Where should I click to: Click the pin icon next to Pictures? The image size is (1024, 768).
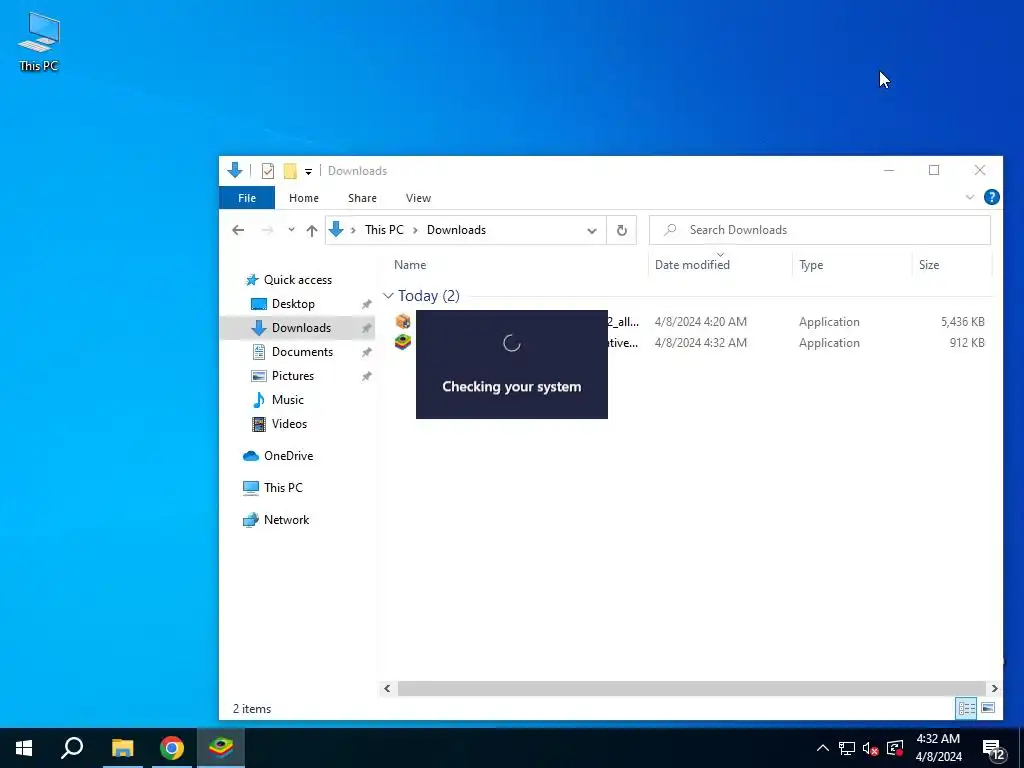point(366,377)
